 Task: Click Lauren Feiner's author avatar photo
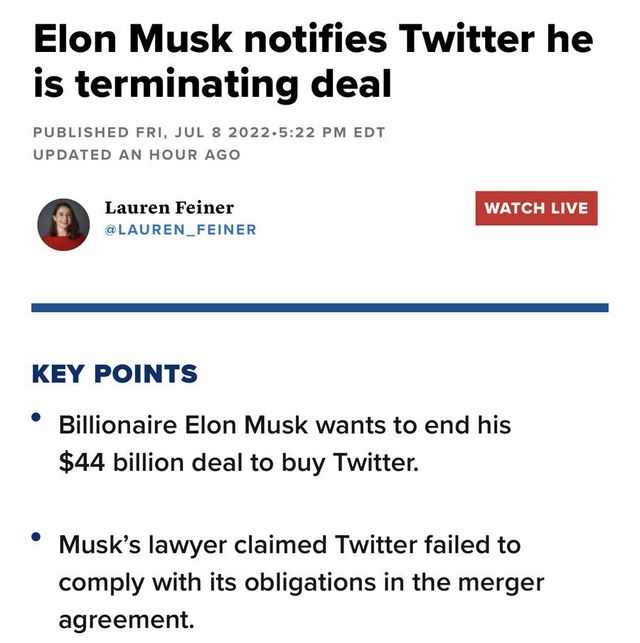click(x=63, y=223)
